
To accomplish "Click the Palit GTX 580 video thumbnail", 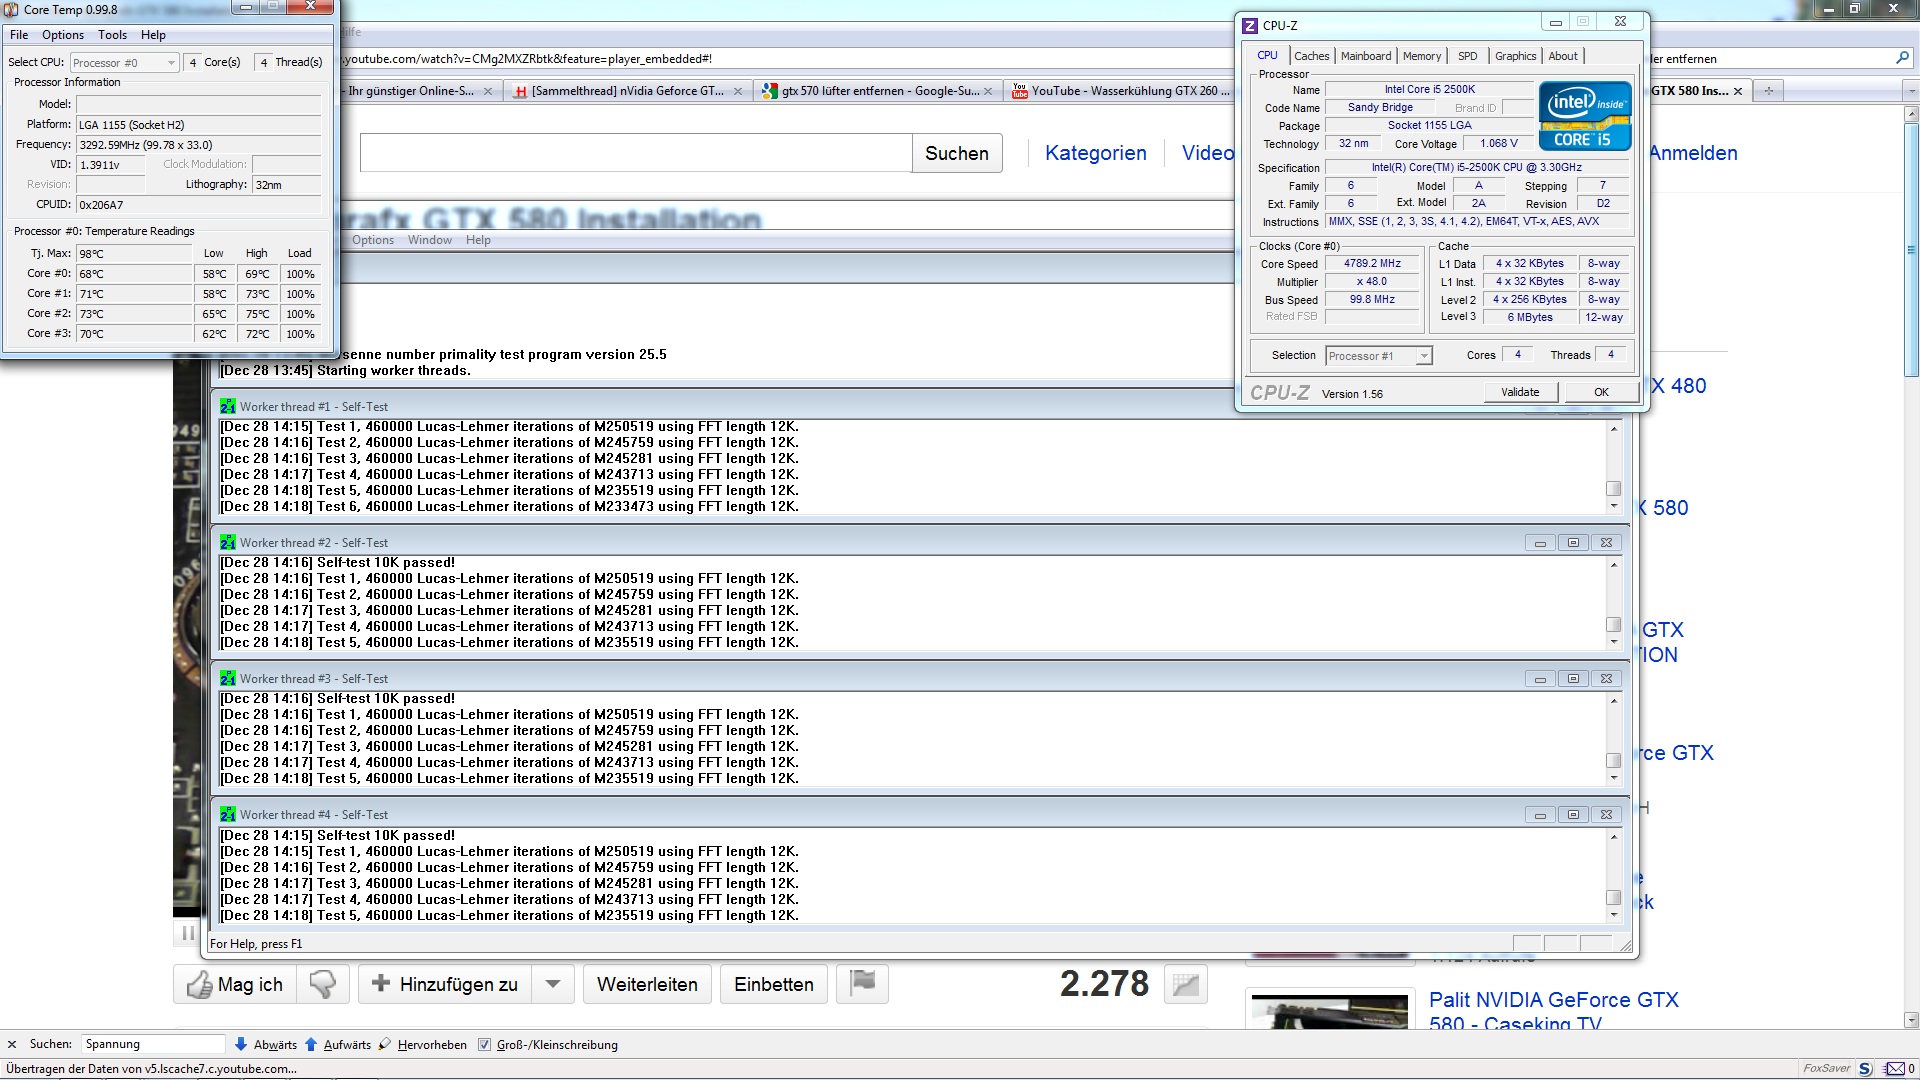I will coord(1331,1010).
